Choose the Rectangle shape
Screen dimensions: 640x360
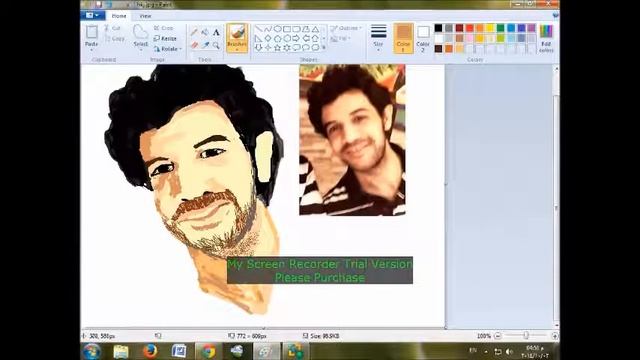tap(287, 29)
